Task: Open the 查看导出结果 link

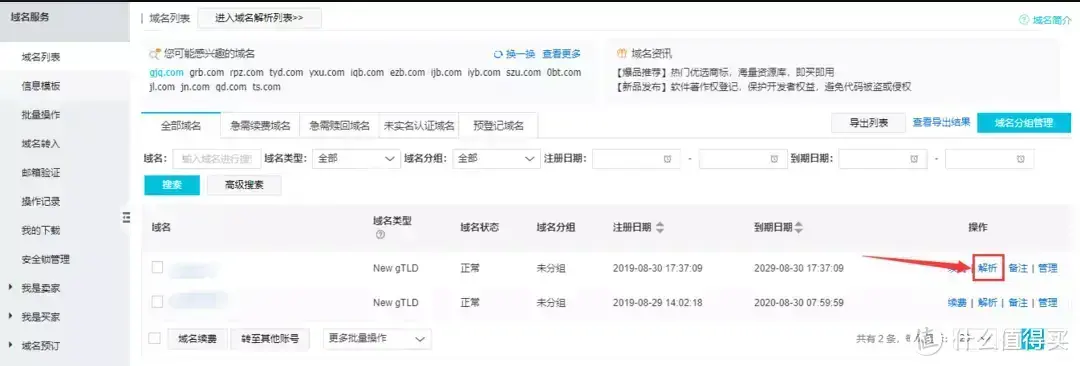Action: click(x=942, y=122)
